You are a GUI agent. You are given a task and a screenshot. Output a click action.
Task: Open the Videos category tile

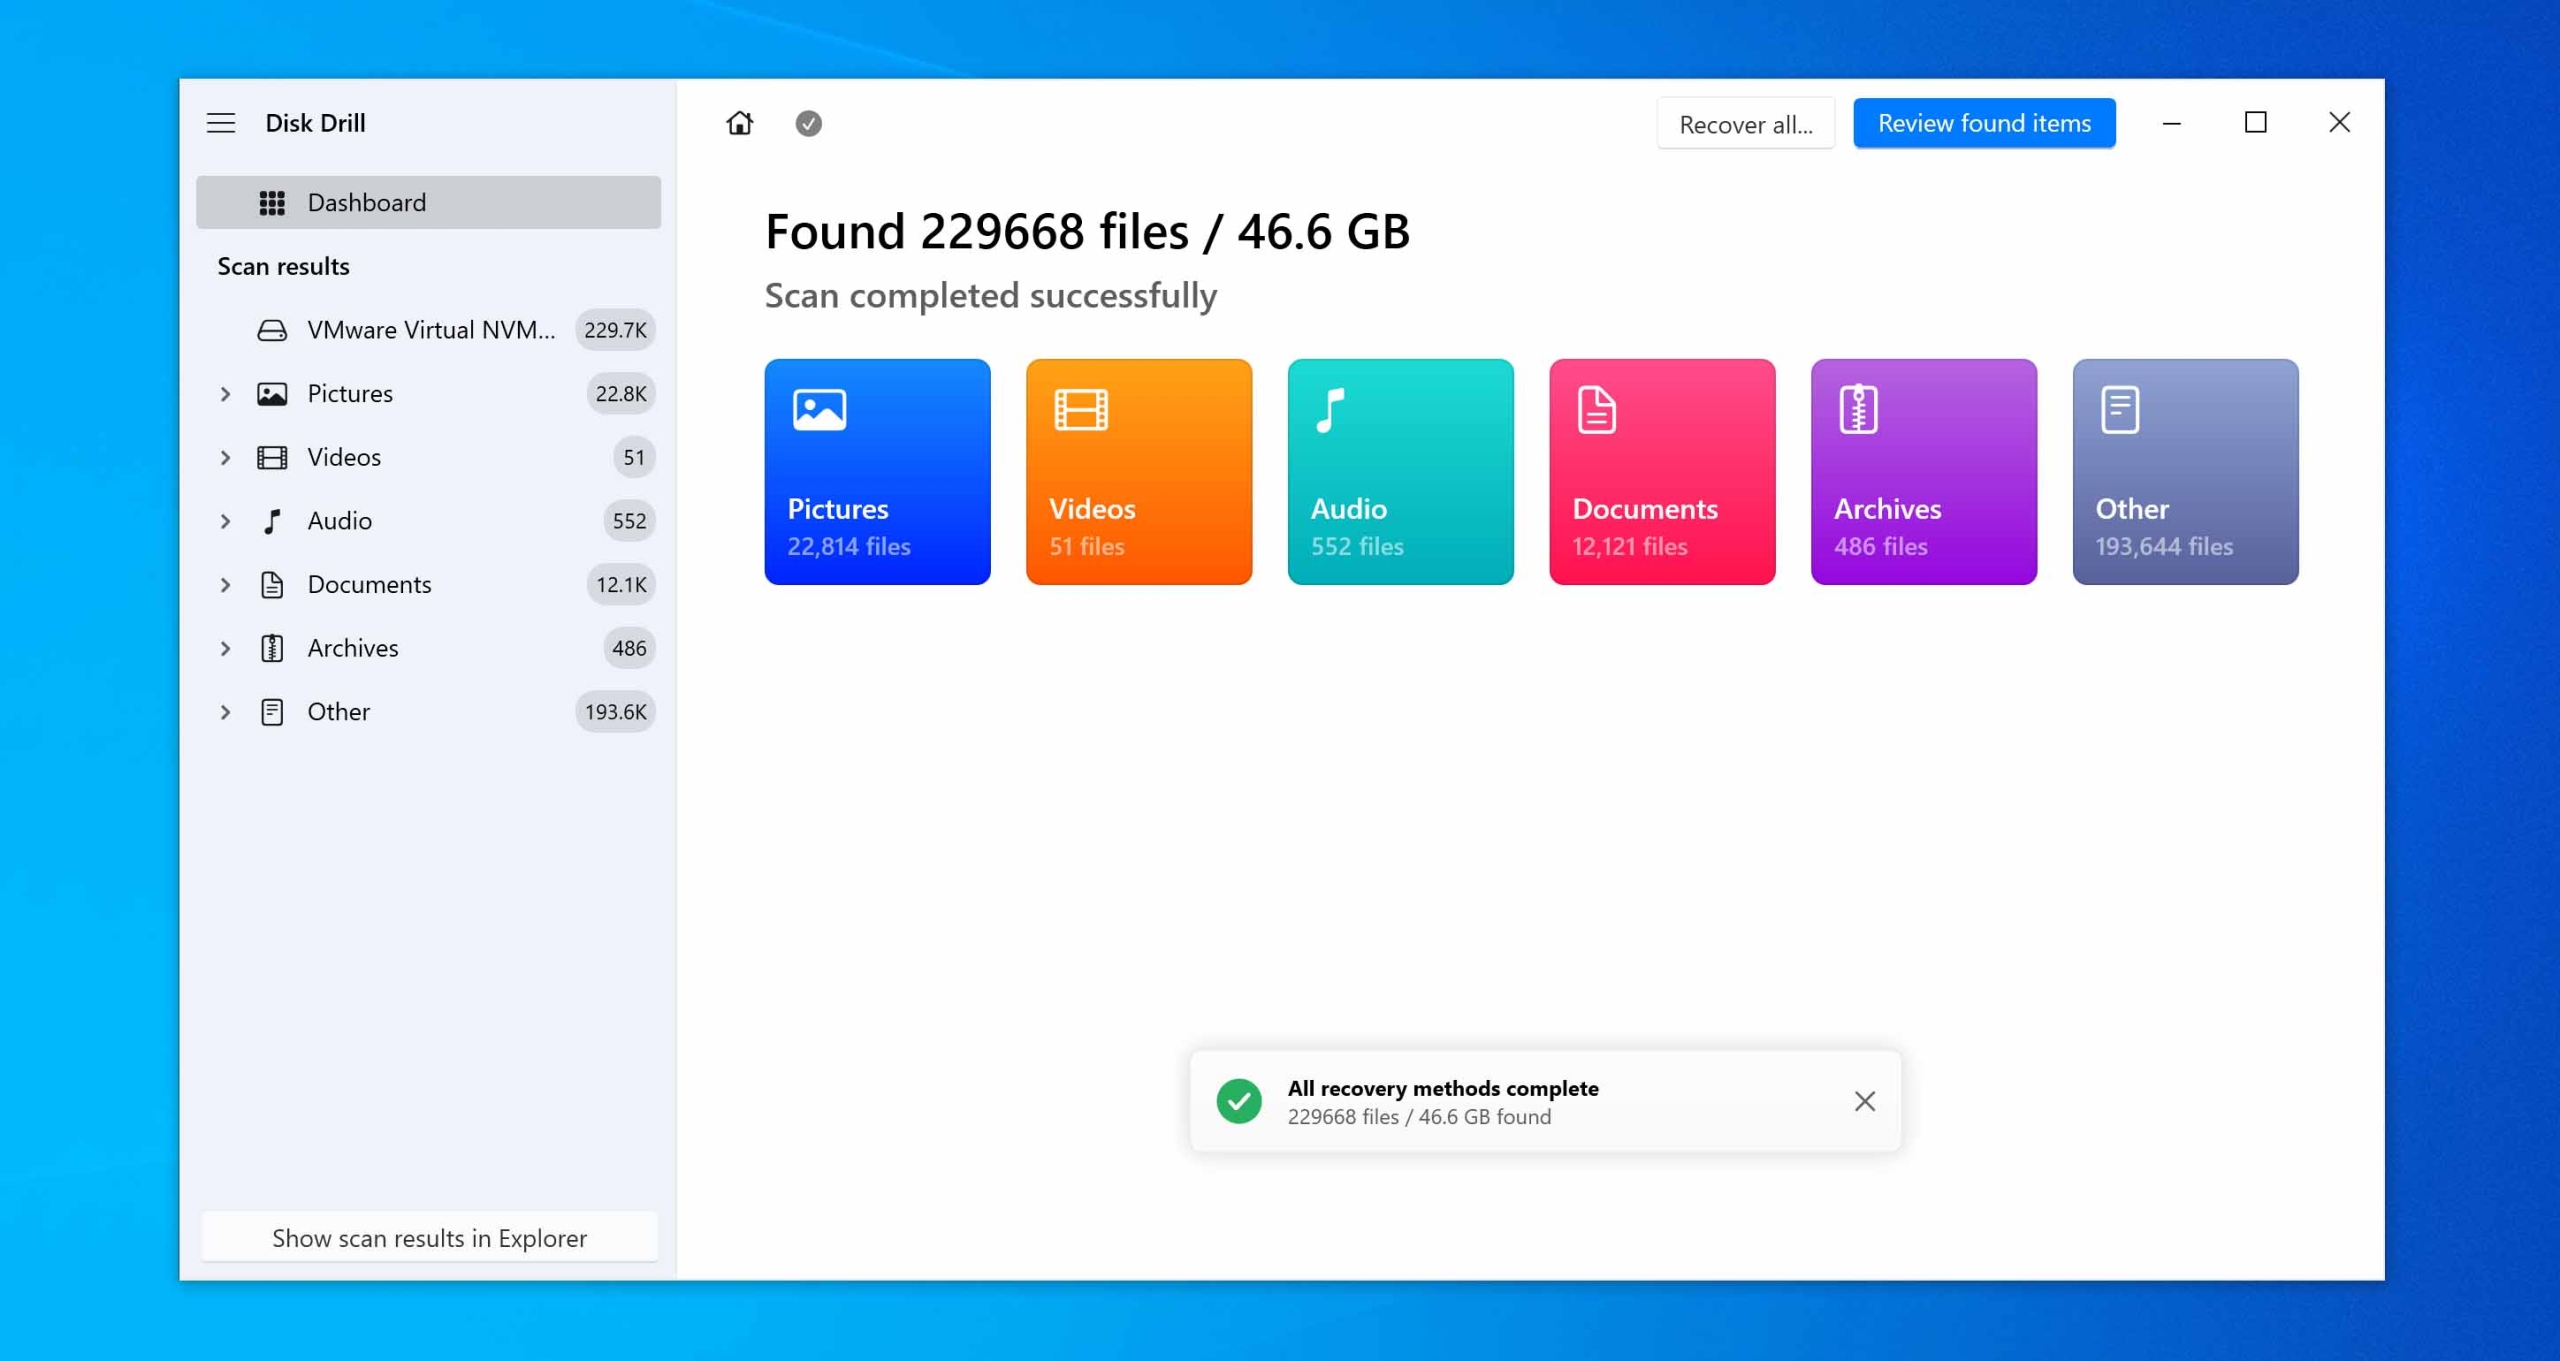(1138, 472)
